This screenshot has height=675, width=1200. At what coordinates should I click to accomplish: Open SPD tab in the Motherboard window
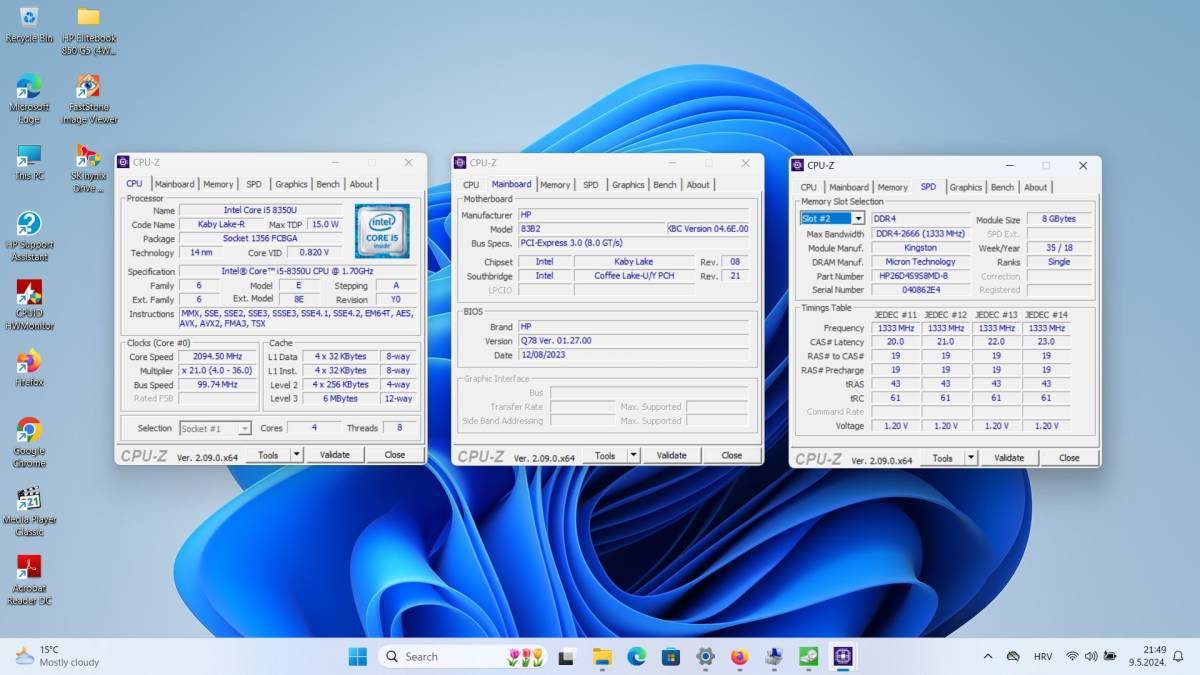coord(591,184)
